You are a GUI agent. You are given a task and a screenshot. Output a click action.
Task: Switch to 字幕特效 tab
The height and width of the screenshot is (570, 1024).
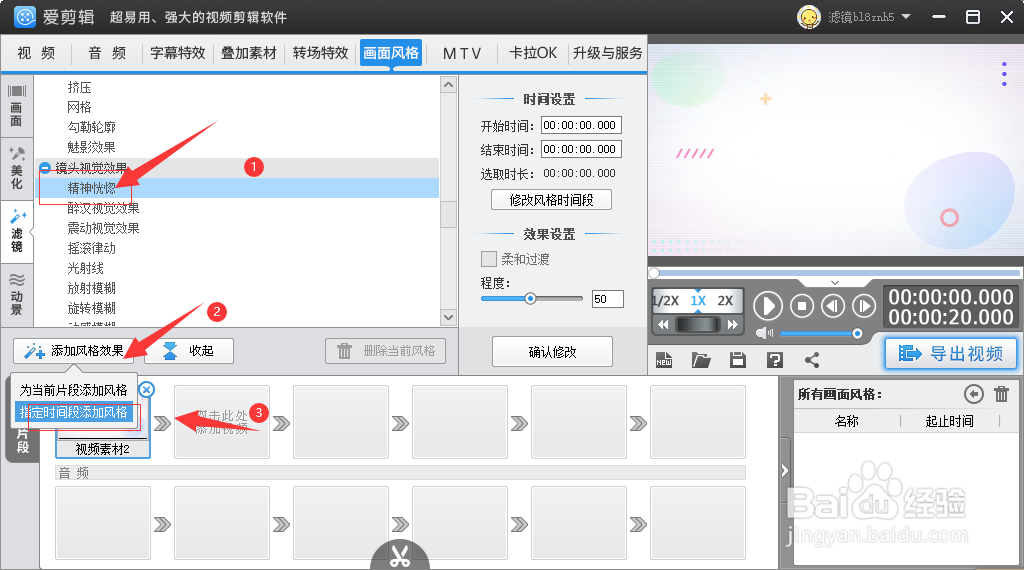click(x=178, y=53)
